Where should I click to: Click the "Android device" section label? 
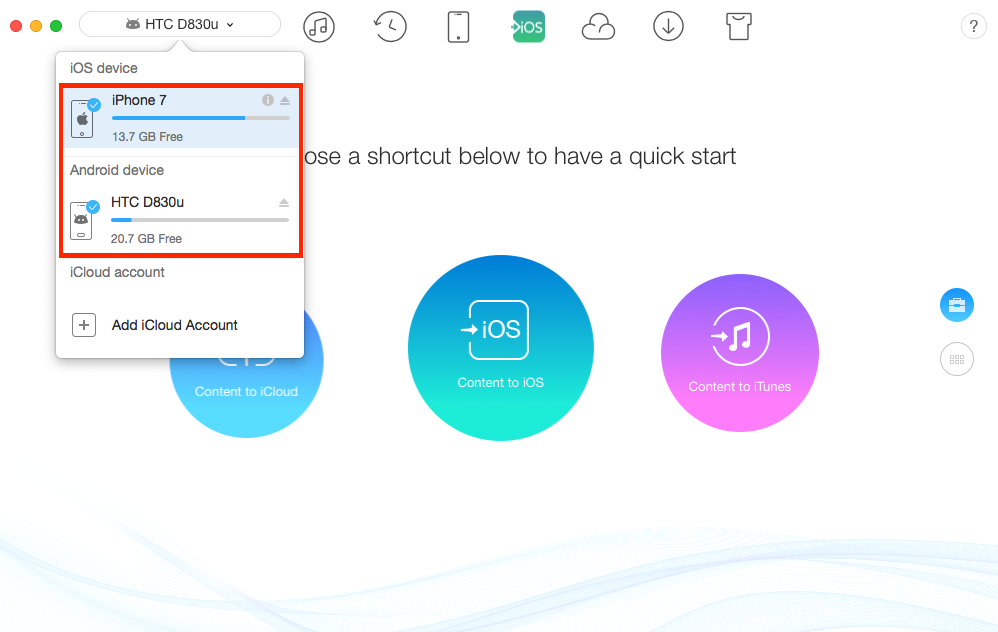117,171
